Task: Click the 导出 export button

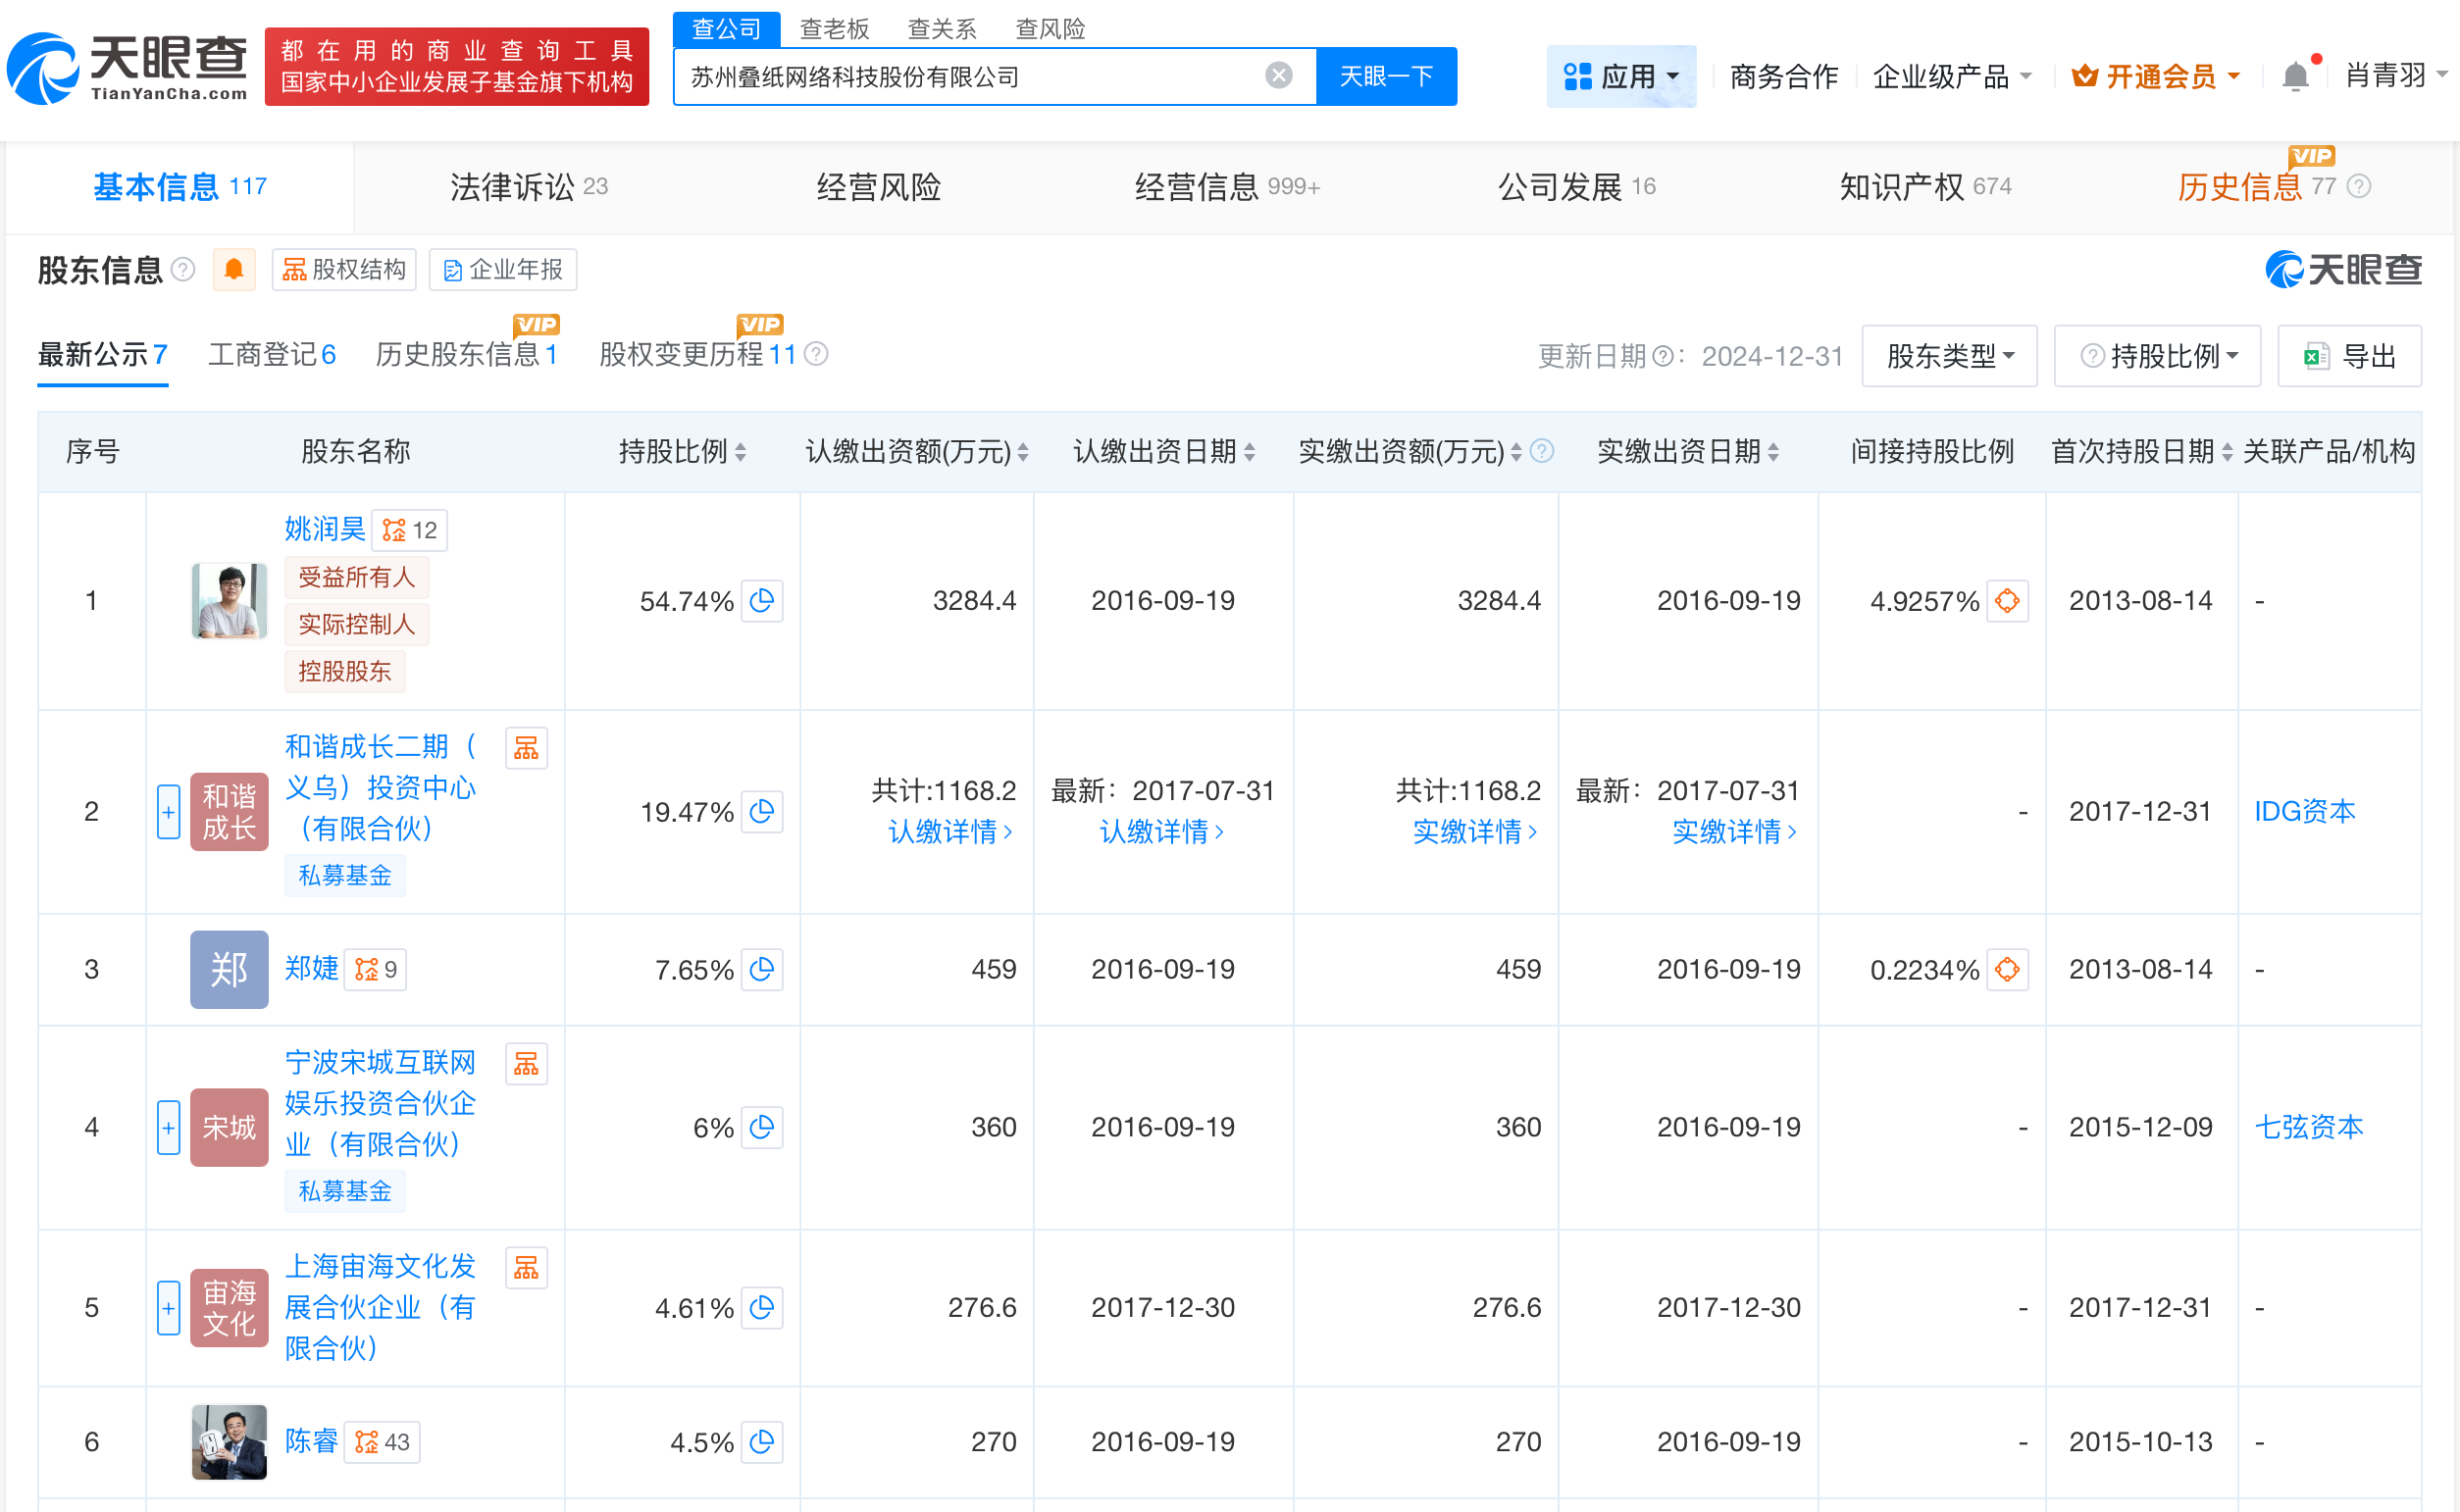Action: tap(2349, 355)
